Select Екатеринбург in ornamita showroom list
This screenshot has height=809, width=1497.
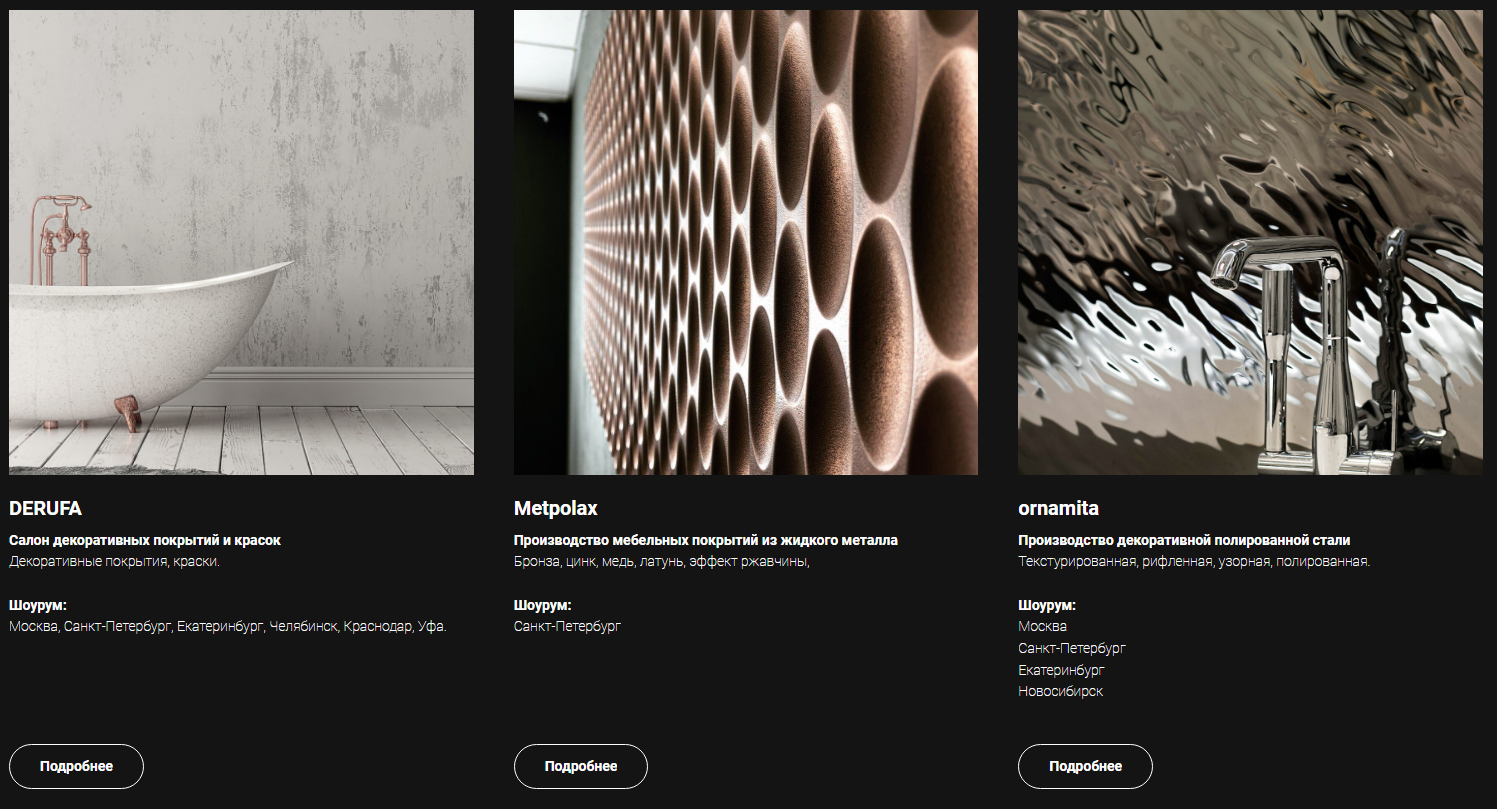click(x=1061, y=670)
